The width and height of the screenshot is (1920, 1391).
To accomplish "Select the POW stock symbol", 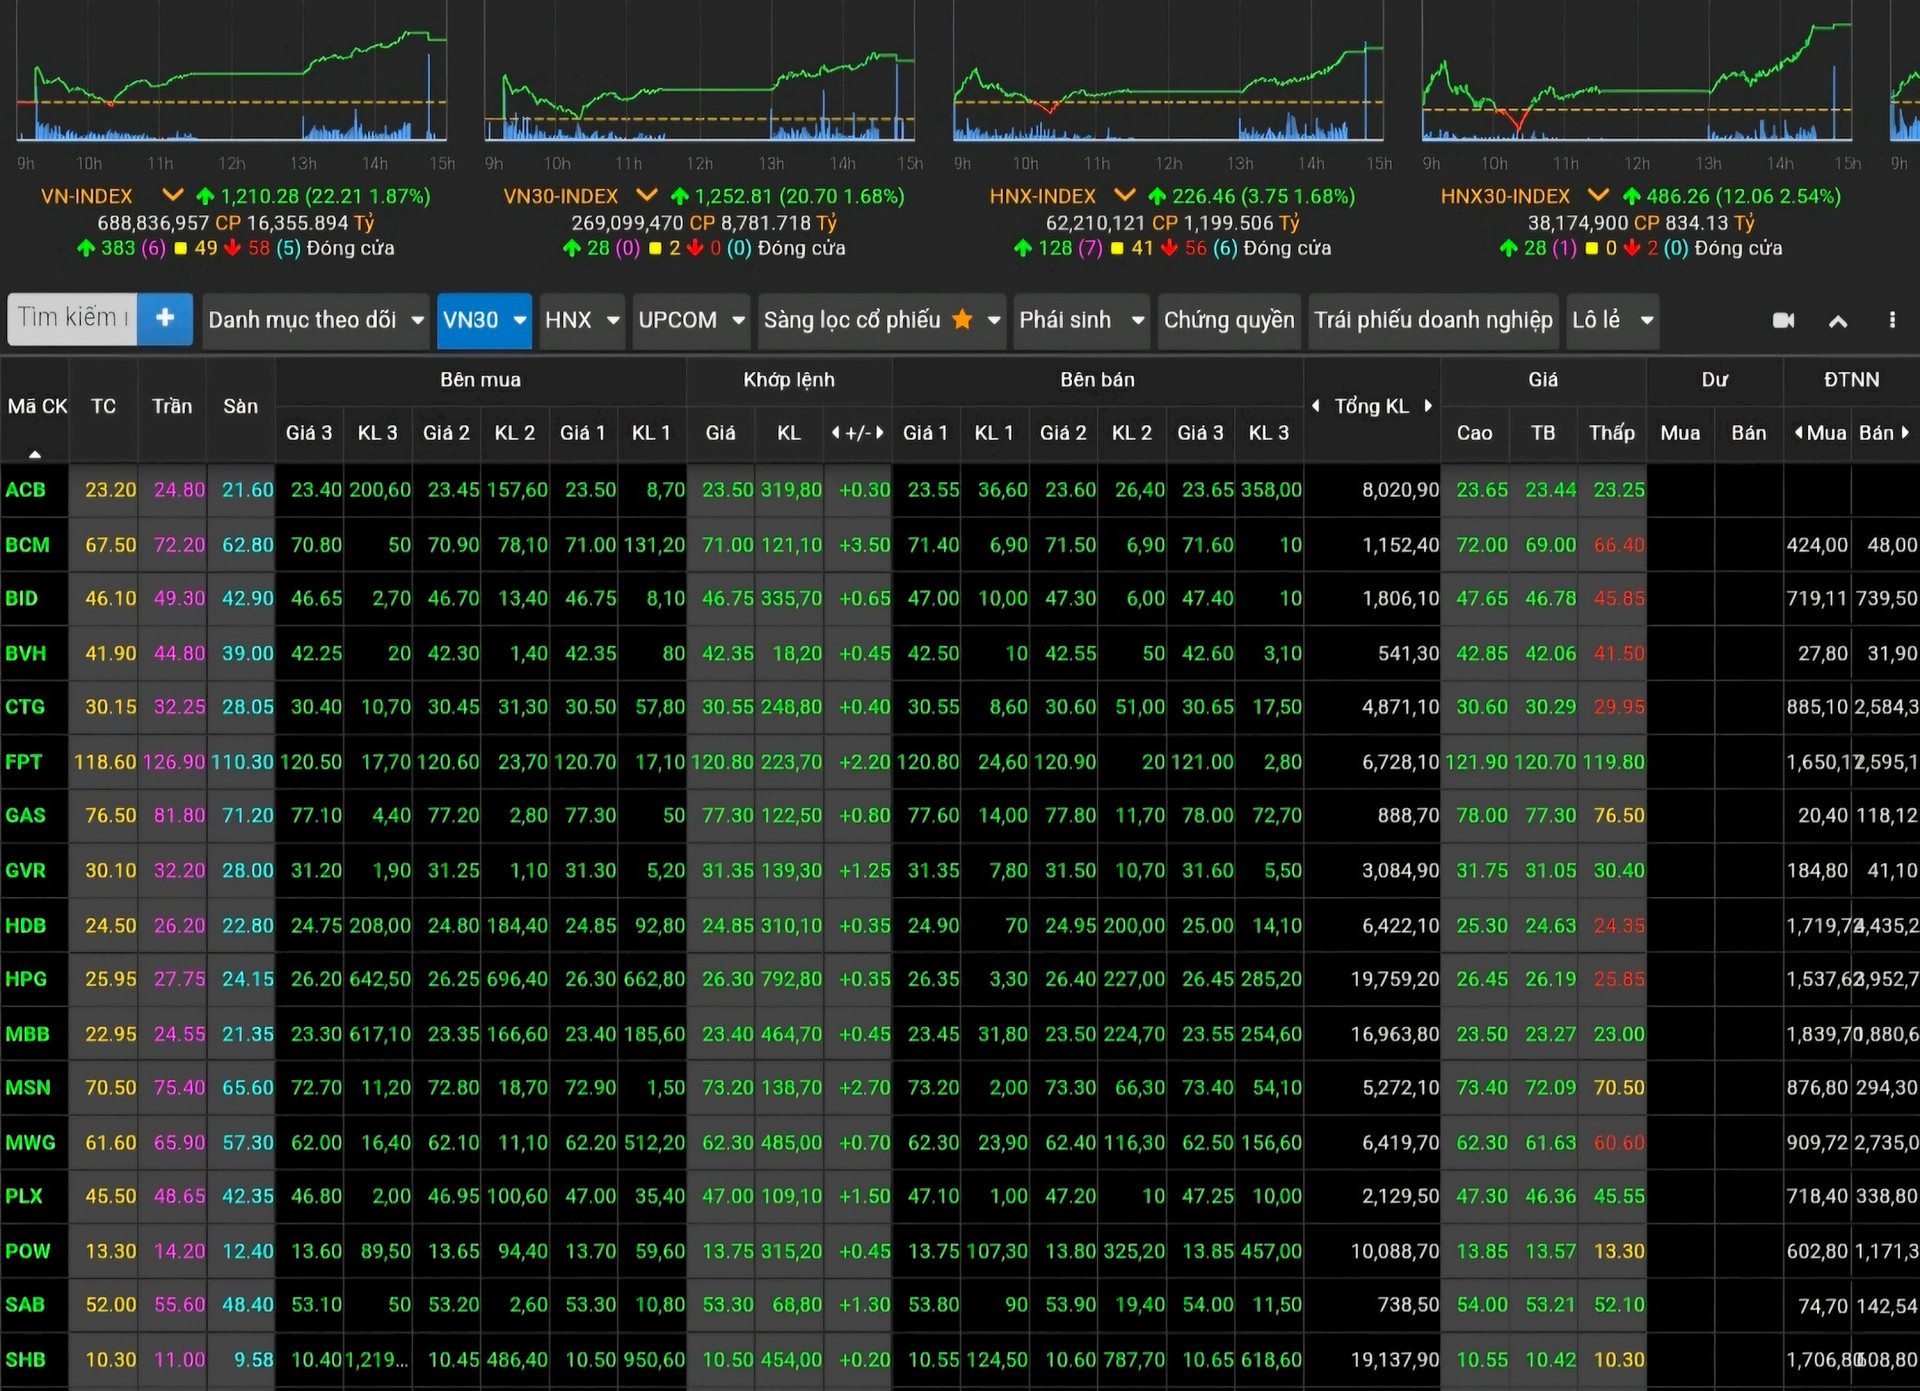I will point(28,1251).
